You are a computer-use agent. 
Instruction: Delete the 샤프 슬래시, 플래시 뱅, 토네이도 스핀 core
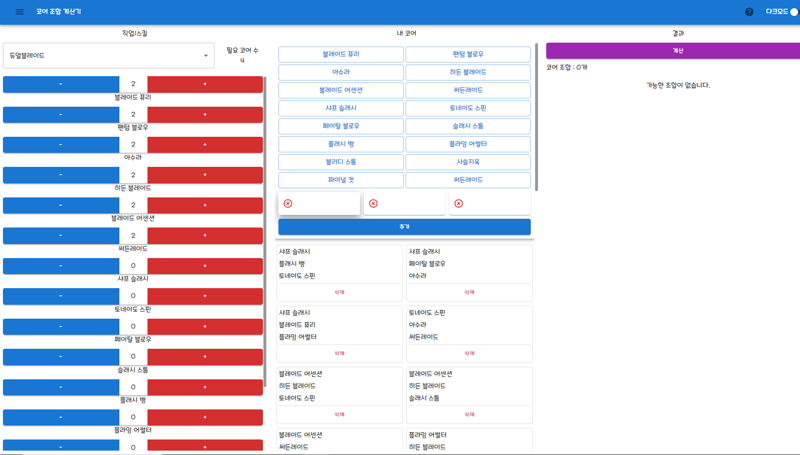[x=339, y=292]
